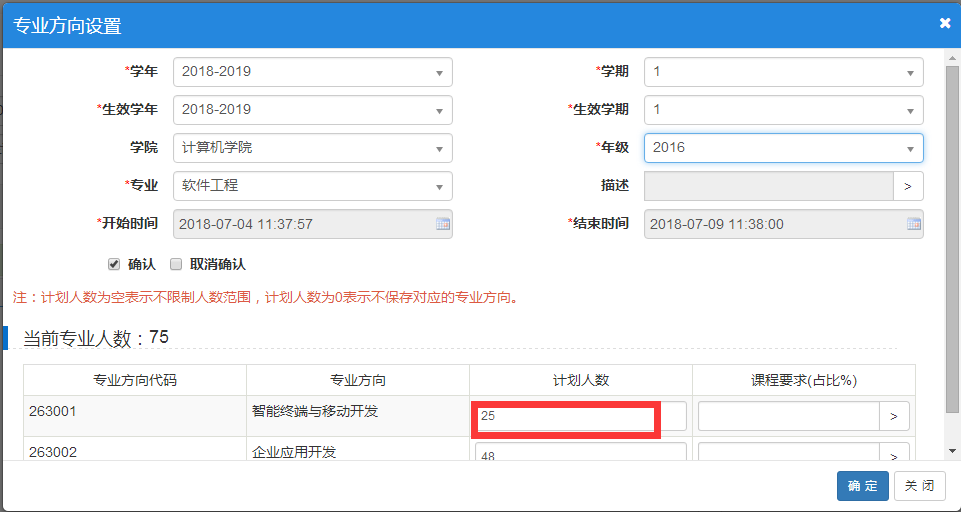Image resolution: width=961 pixels, height=512 pixels.
Task: Expand the 学年 dropdown
Action: [312, 72]
